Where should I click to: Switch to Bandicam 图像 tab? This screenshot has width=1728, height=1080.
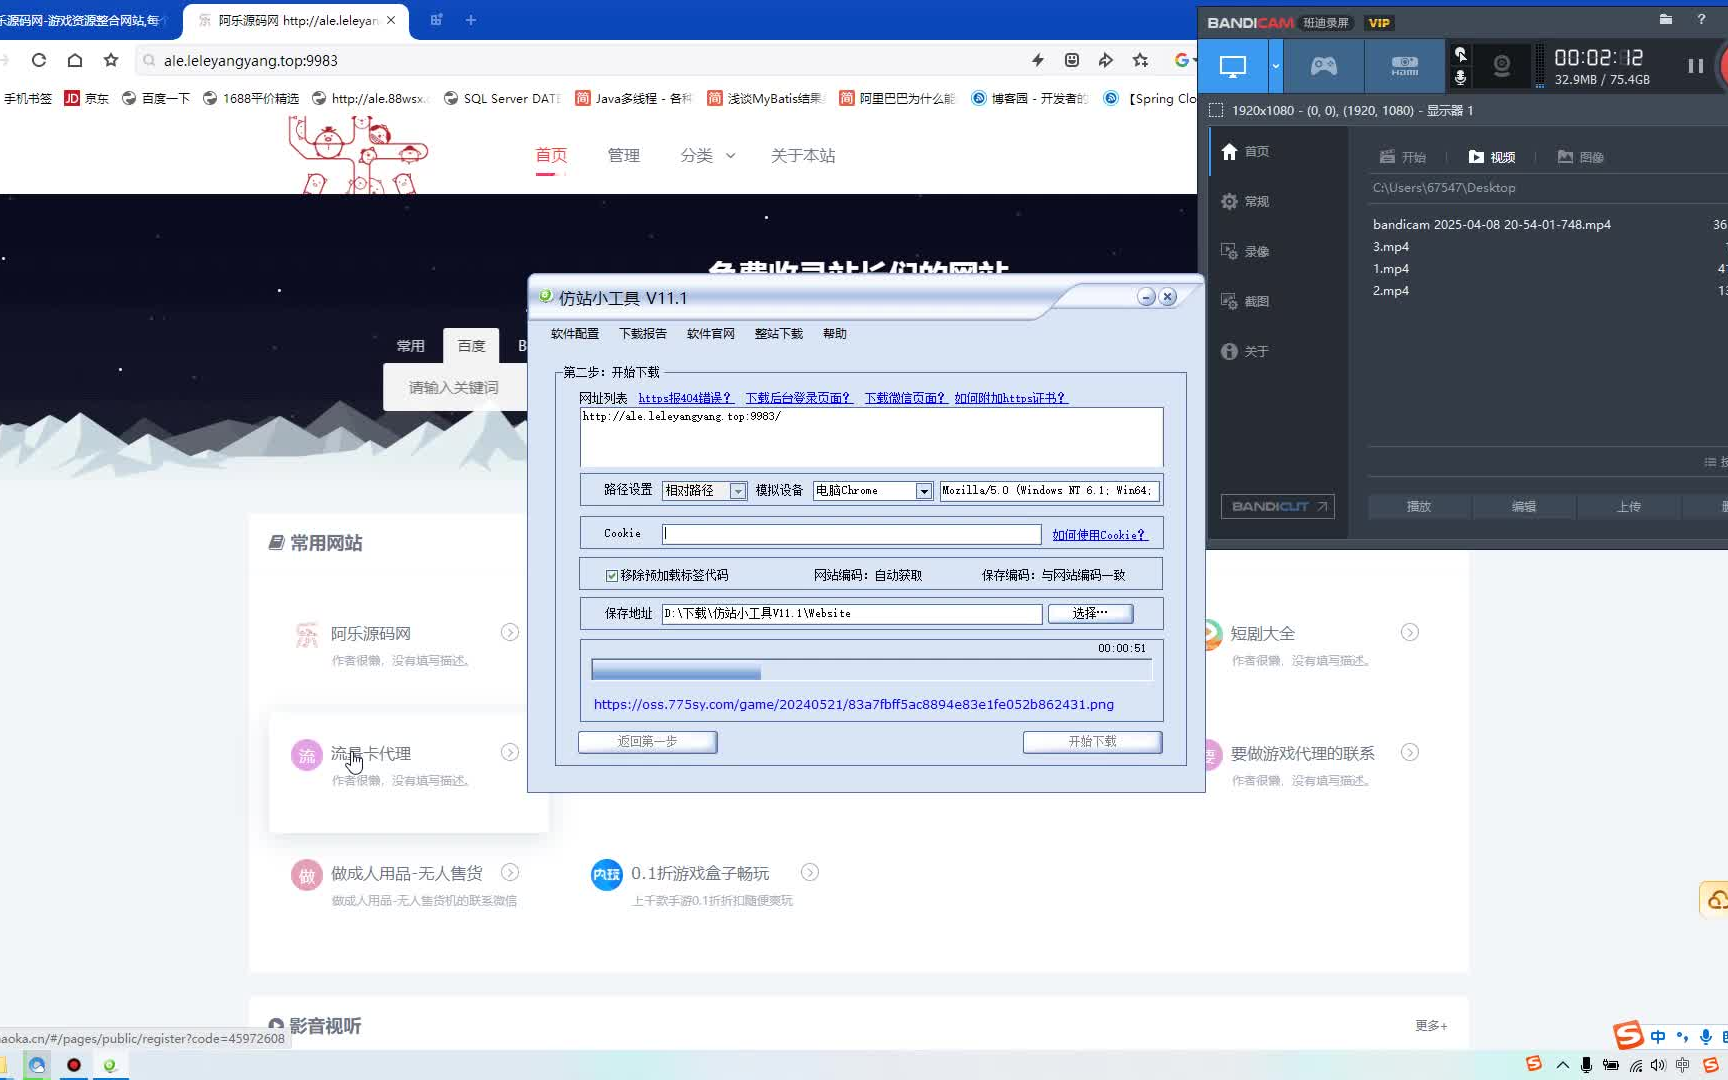[1581, 157]
